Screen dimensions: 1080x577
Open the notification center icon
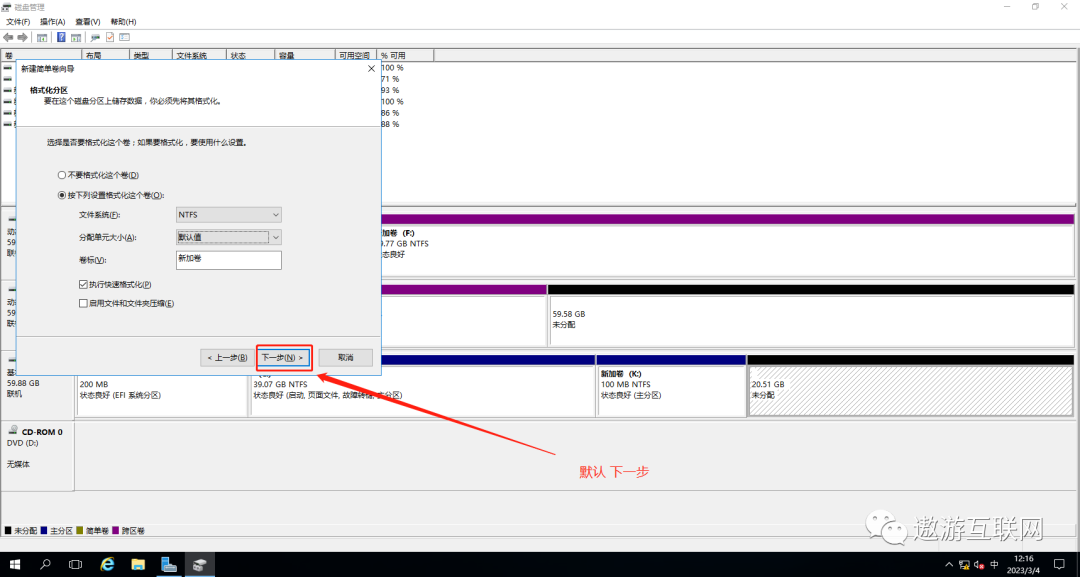1059,565
